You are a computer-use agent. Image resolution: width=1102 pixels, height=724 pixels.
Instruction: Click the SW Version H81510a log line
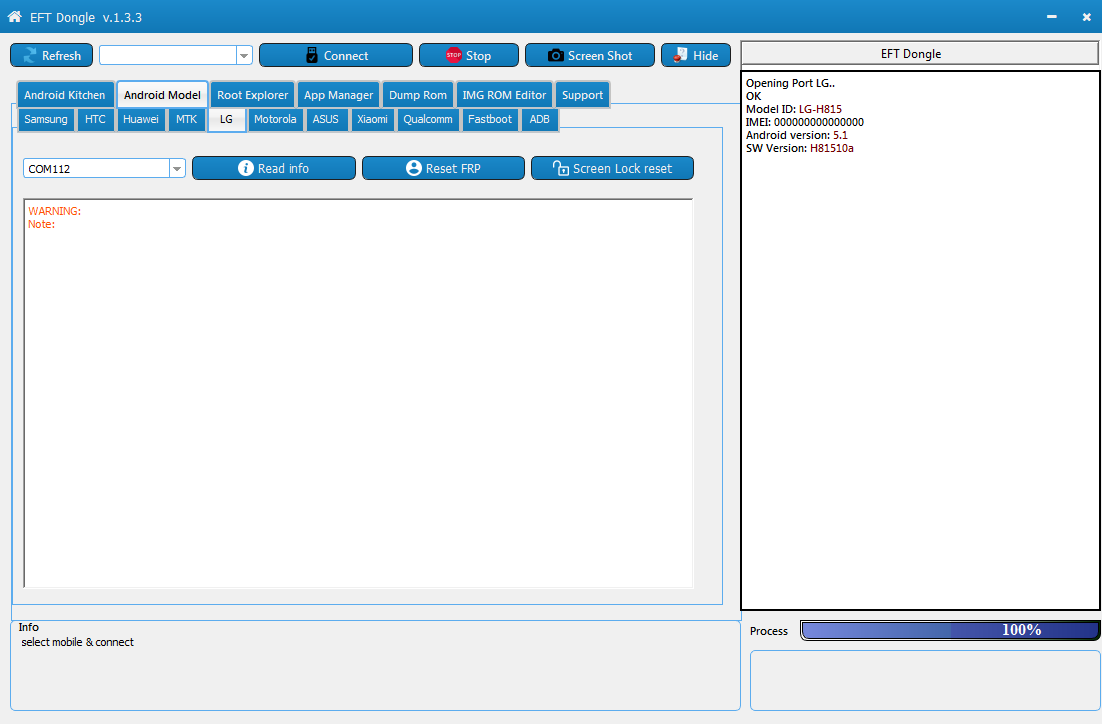799,148
